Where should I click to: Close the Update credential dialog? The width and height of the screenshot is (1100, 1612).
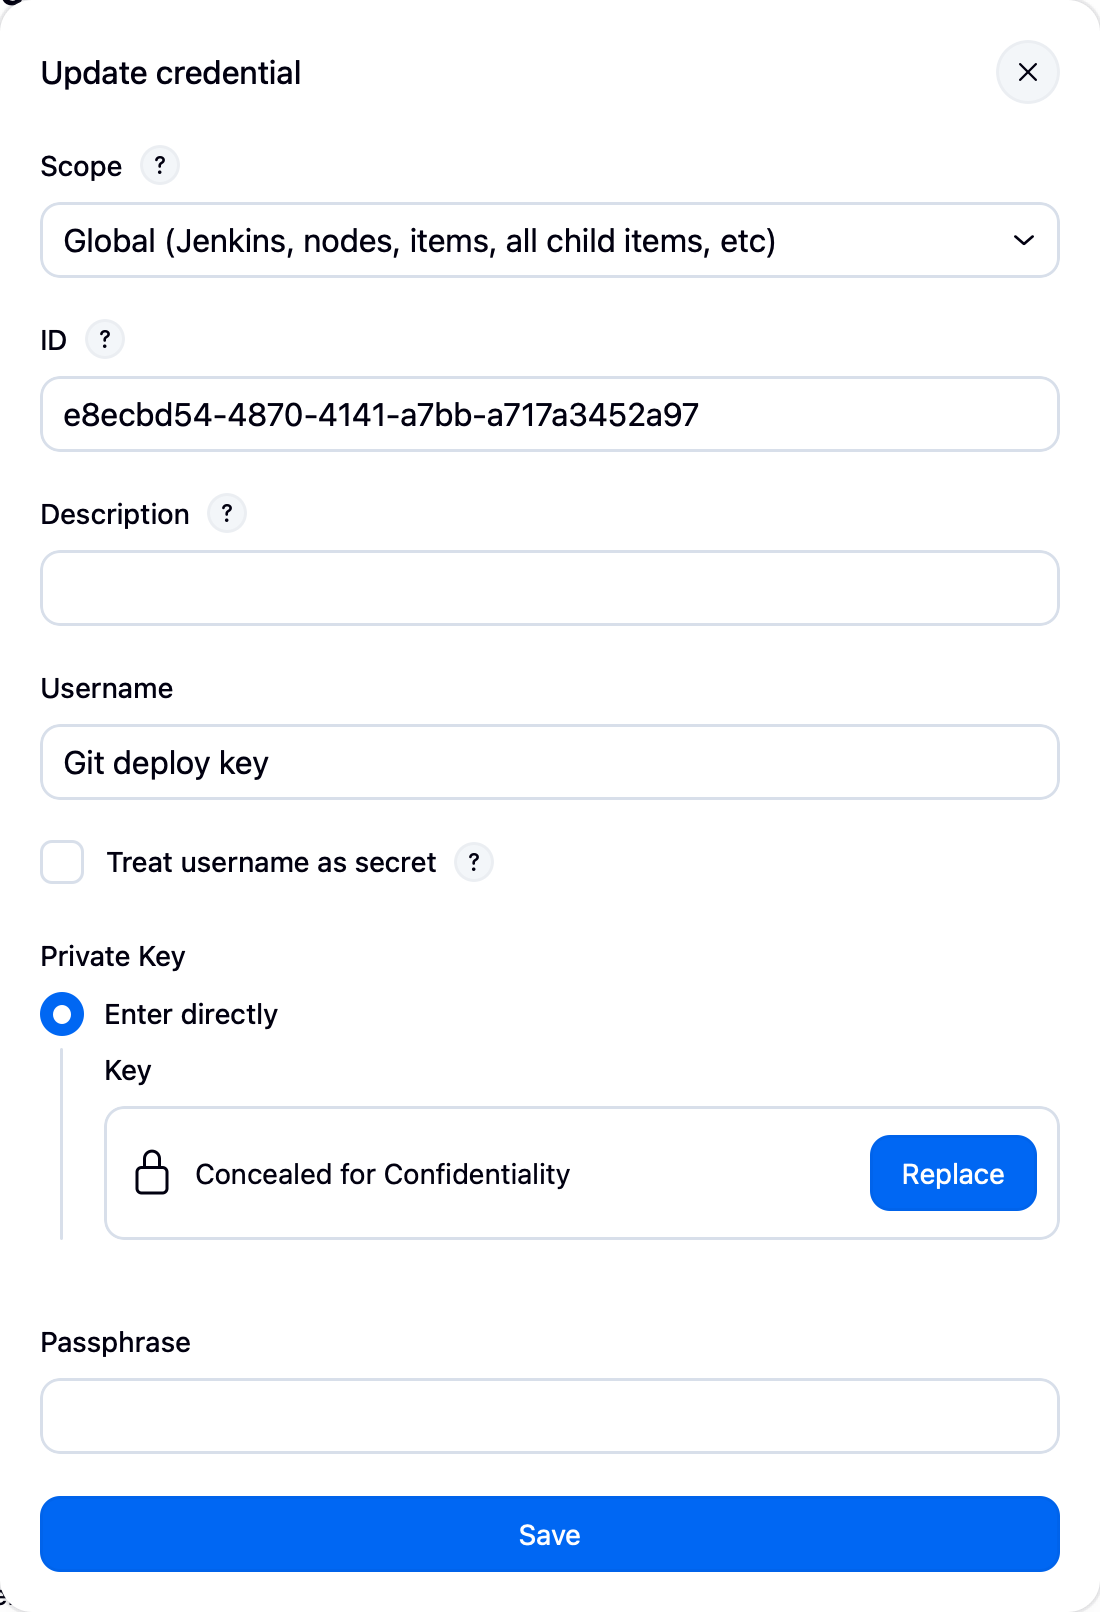point(1027,72)
